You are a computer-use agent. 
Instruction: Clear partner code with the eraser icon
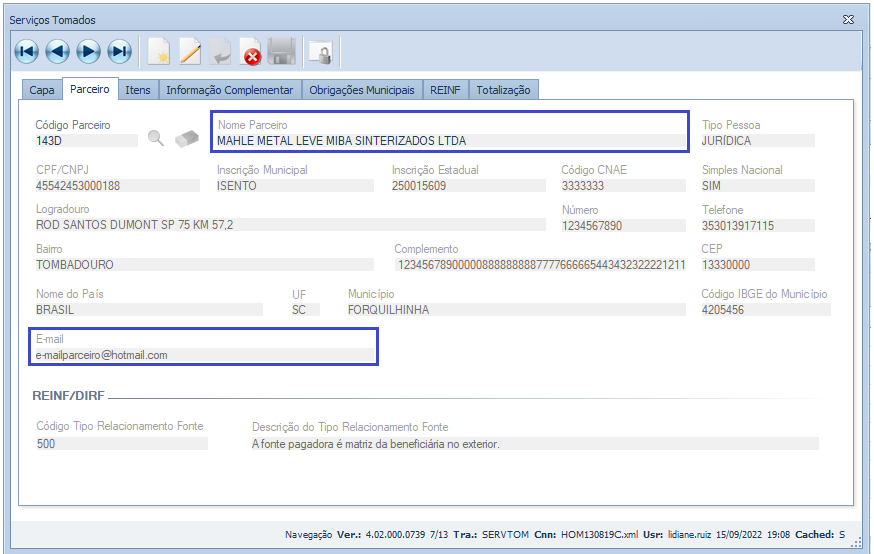[x=187, y=139]
